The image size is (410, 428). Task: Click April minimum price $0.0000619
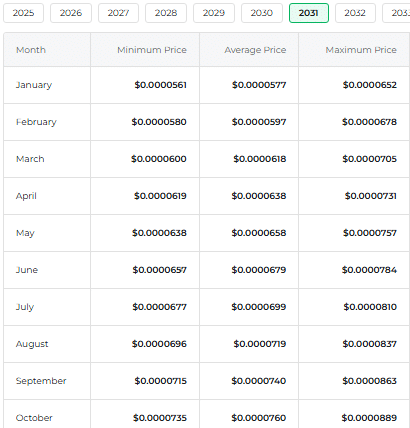(160, 196)
